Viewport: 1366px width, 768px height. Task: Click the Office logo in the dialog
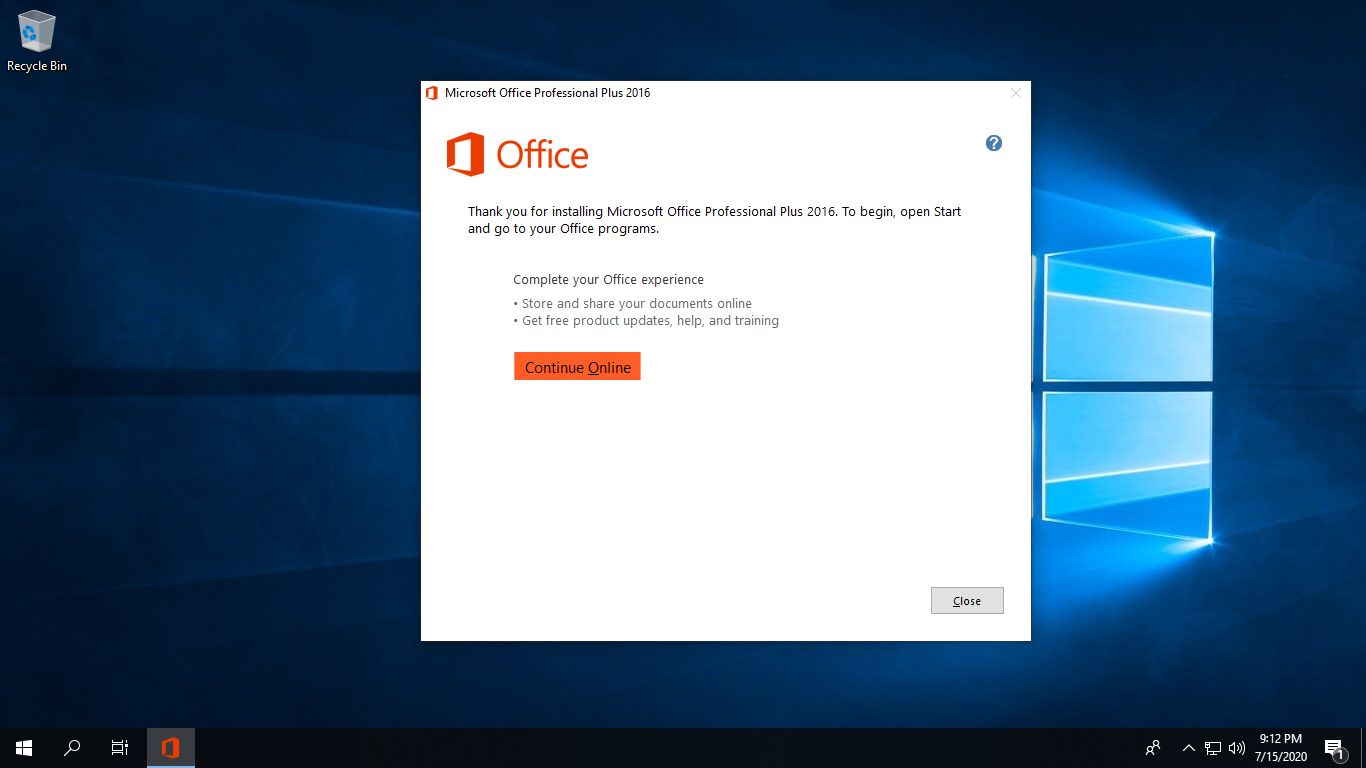coord(517,154)
